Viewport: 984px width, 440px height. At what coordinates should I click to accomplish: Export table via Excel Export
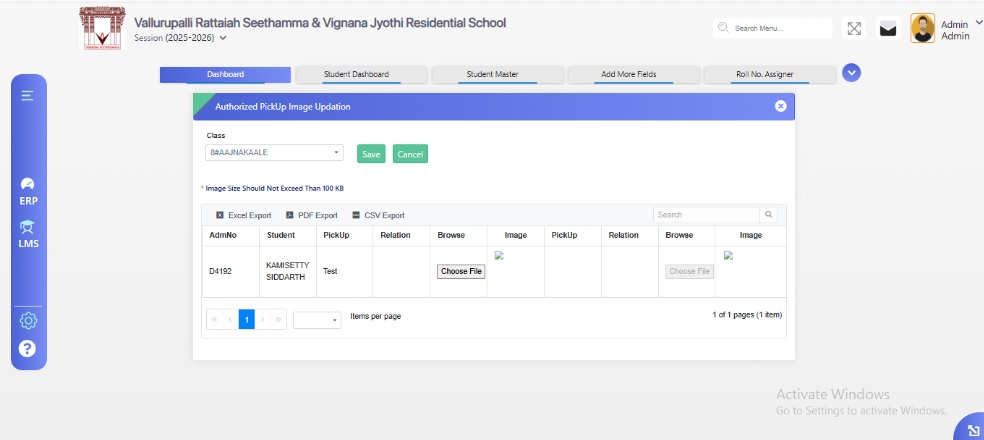pos(244,215)
